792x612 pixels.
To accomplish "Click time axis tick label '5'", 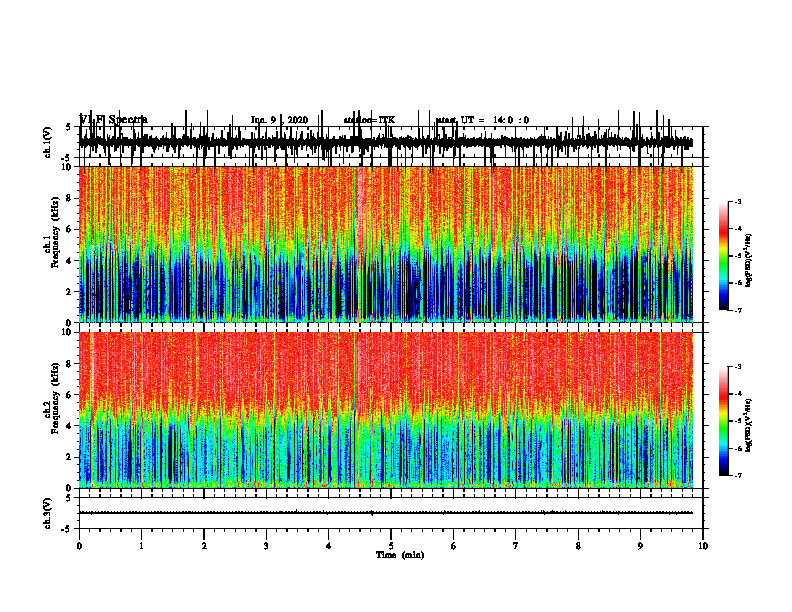I will [x=391, y=546].
